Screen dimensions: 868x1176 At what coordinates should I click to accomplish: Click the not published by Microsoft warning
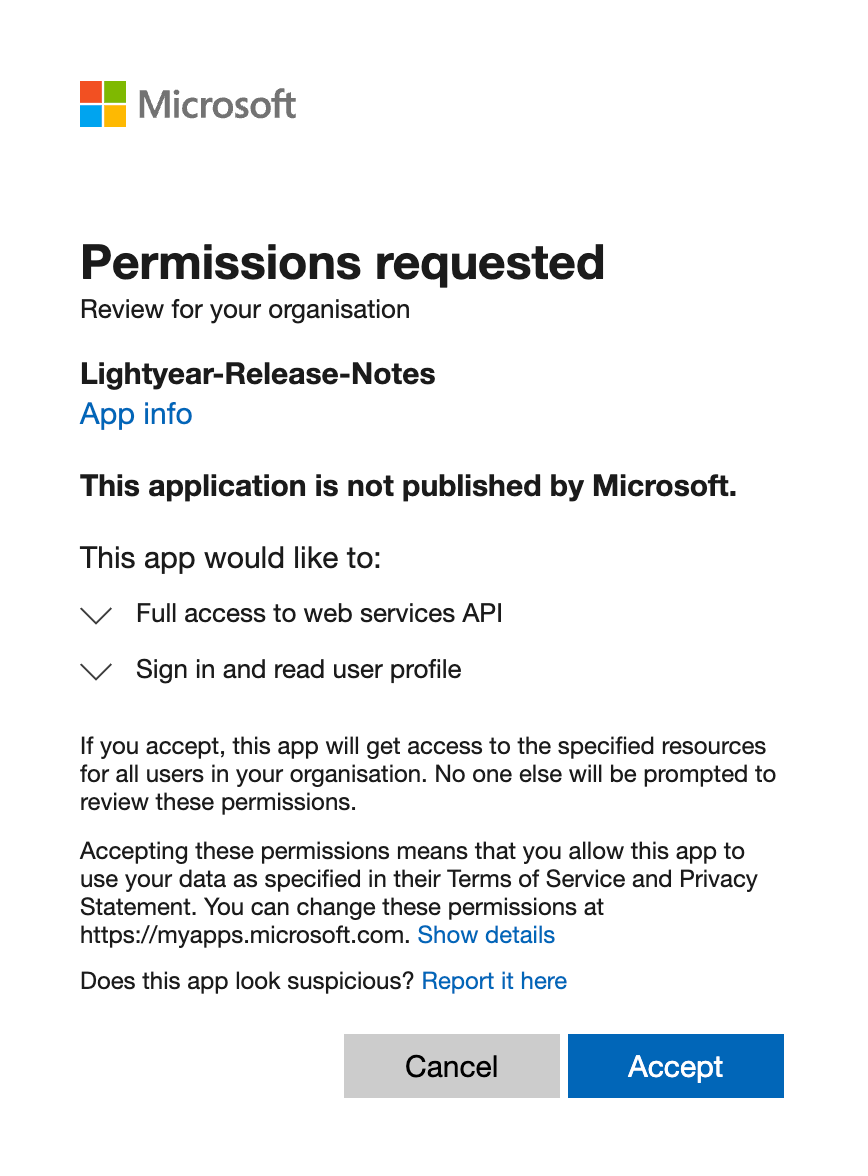(x=408, y=486)
